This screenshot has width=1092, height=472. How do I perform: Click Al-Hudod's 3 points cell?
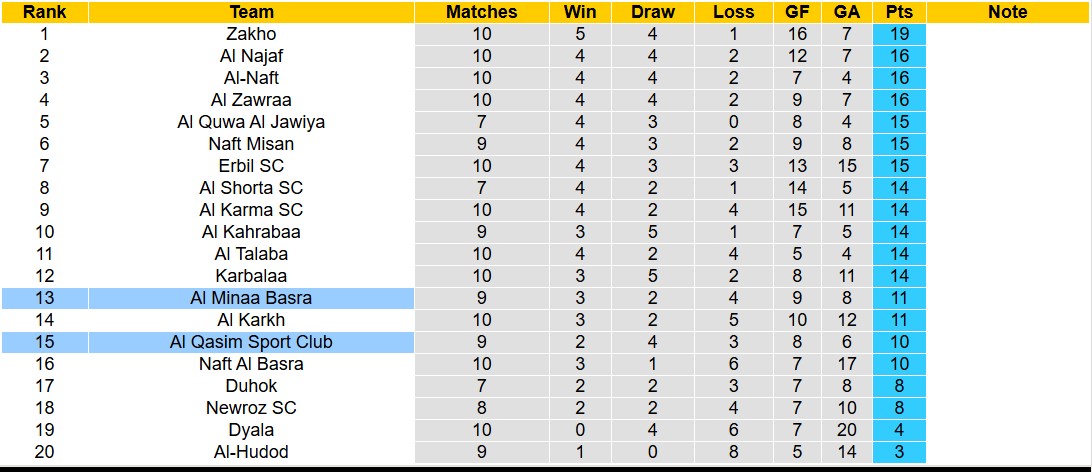pos(899,452)
